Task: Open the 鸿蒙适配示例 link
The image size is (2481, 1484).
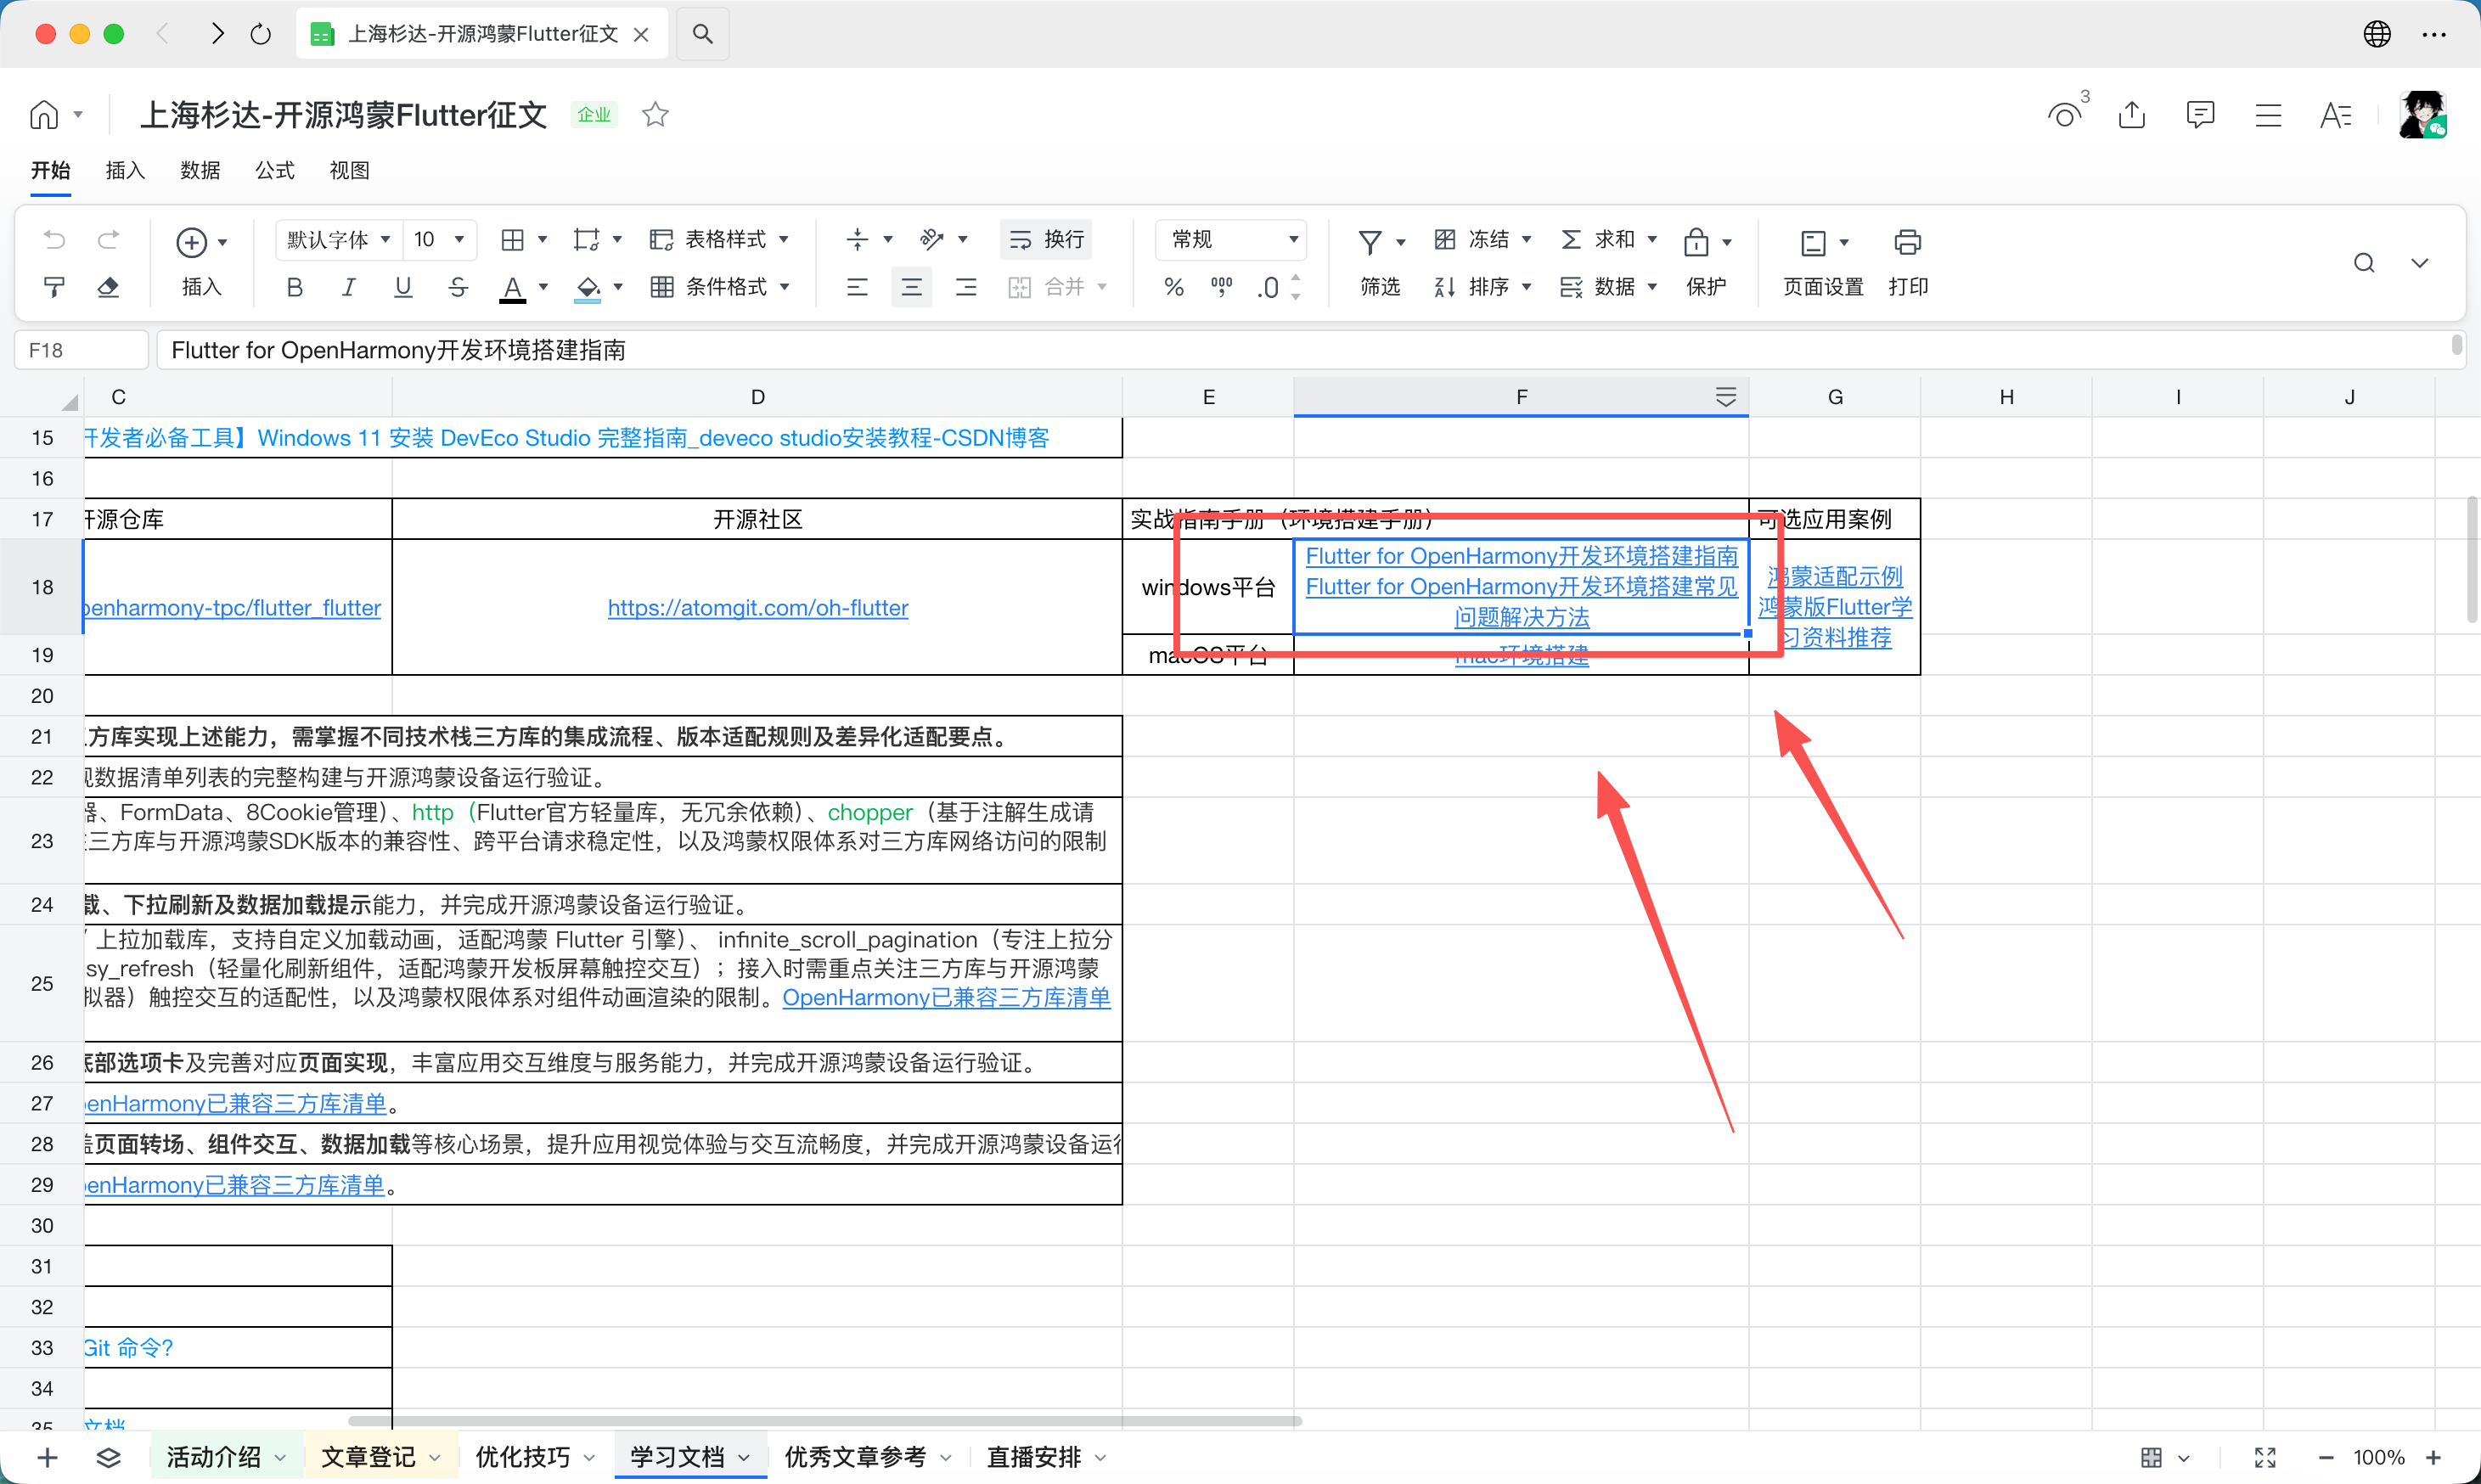Action: pos(1834,577)
